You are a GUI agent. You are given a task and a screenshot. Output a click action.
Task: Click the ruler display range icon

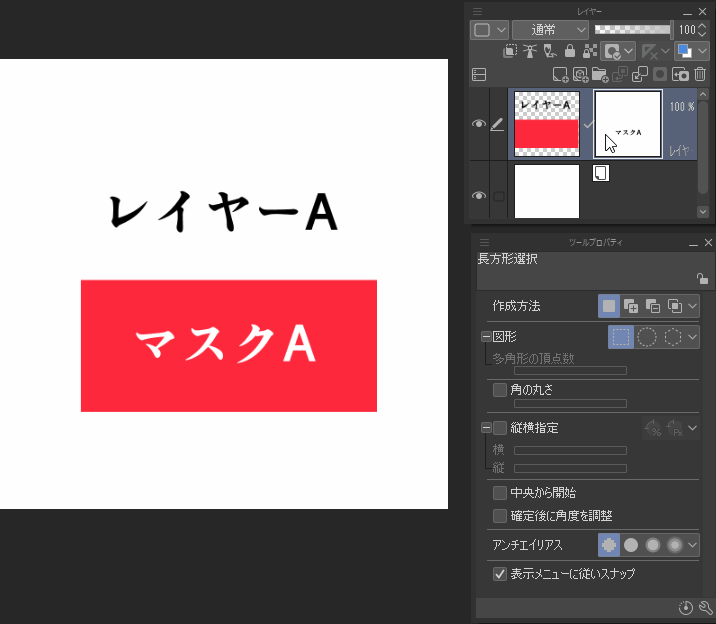coord(649,52)
